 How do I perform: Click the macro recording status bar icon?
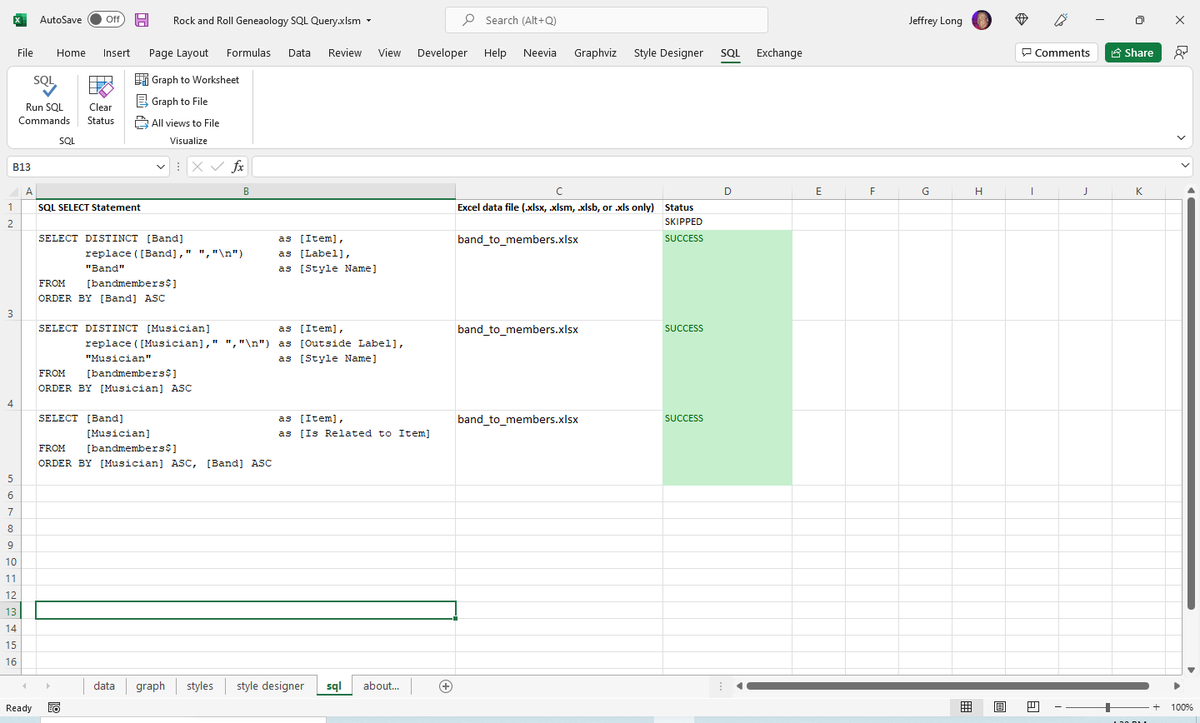click(x=54, y=708)
